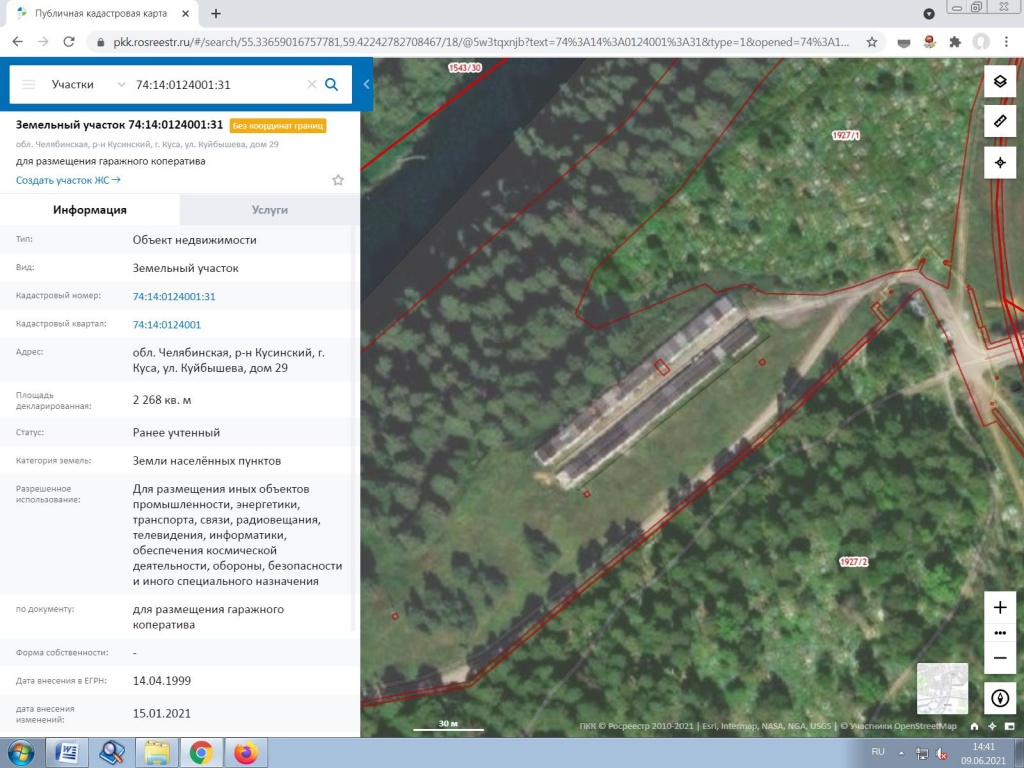Click parcel label 1927/2 on map
This screenshot has height=768, width=1024.
coord(853,562)
